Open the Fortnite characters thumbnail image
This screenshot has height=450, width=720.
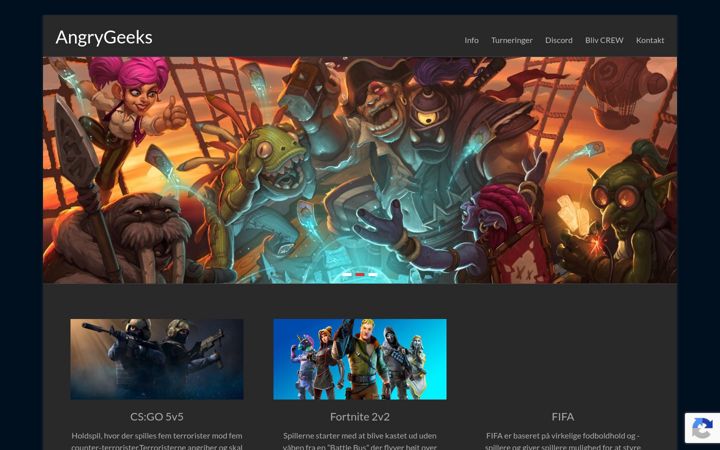click(x=360, y=359)
